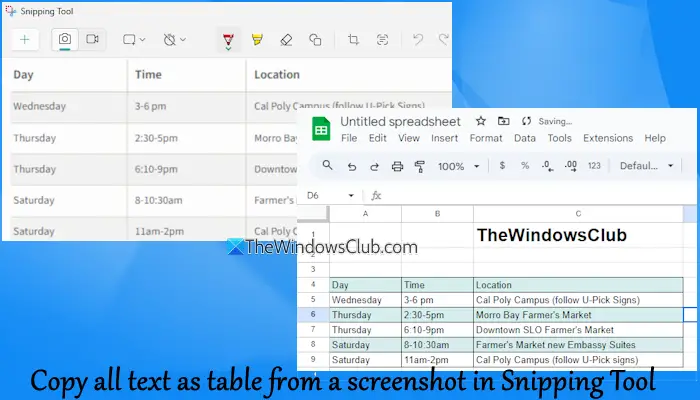Screen dimensions: 700x400
Task: Open the snip delay timer dropdown
Action: click(x=174, y=40)
